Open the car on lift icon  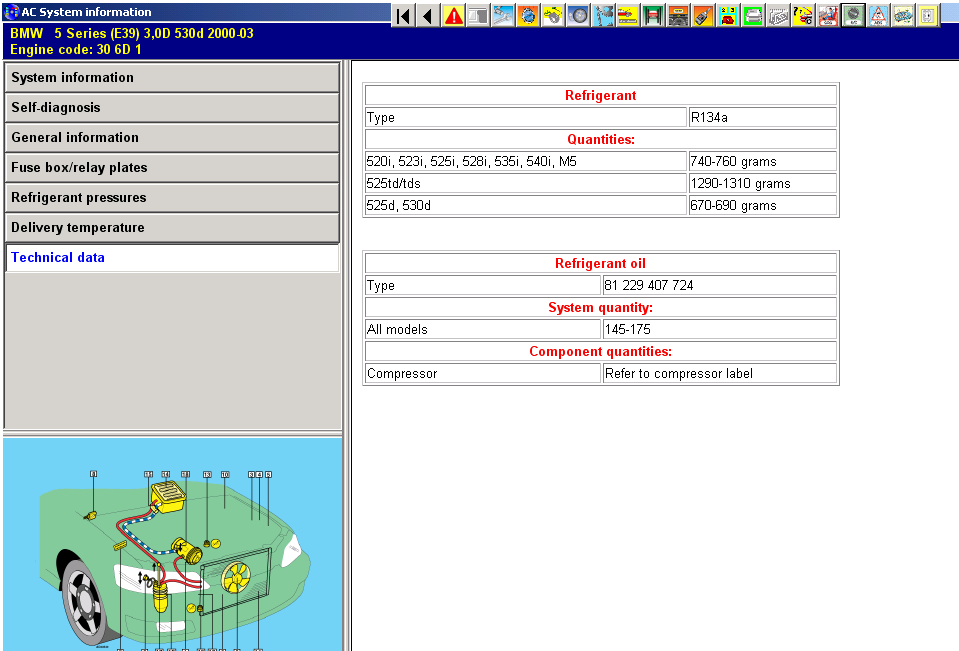tap(653, 16)
